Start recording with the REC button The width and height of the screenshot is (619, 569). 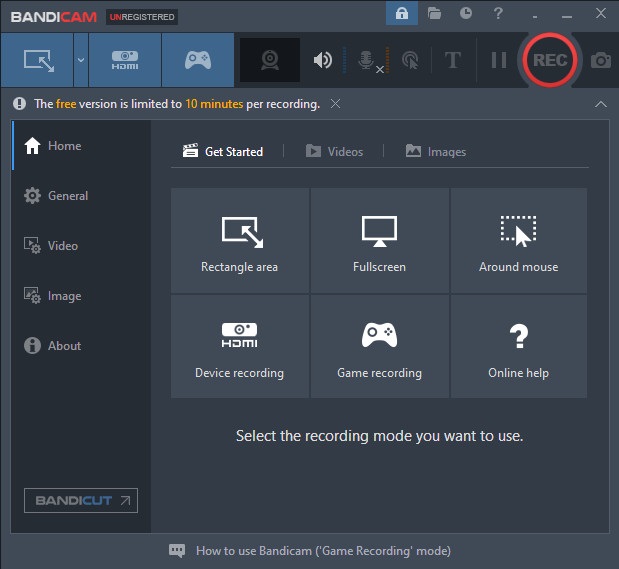click(x=550, y=60)
